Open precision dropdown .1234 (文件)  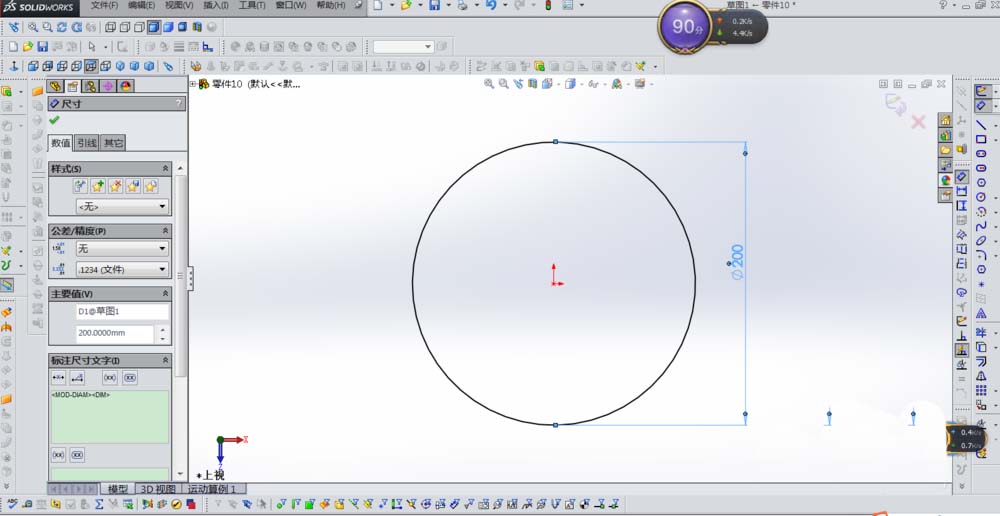122,269
